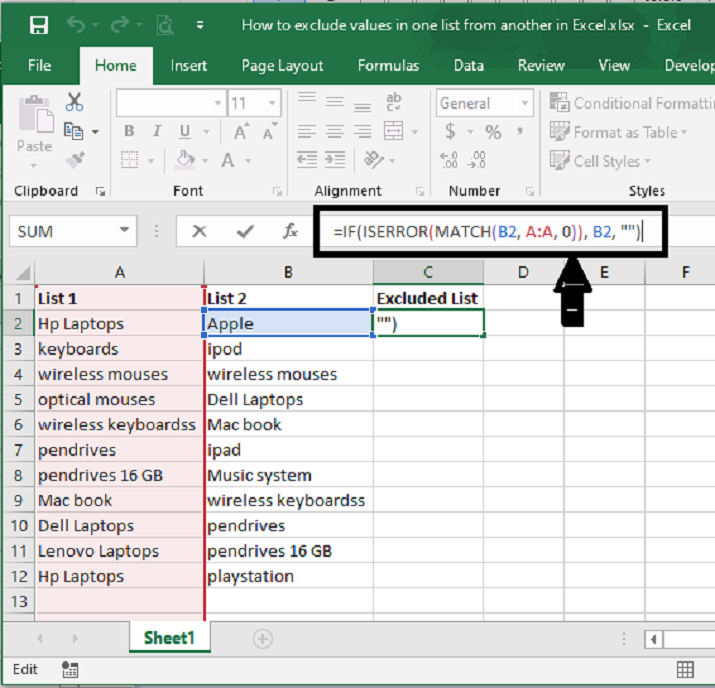
Task: Click Decrease Indent icon
Action: click(x=307, y=160)
